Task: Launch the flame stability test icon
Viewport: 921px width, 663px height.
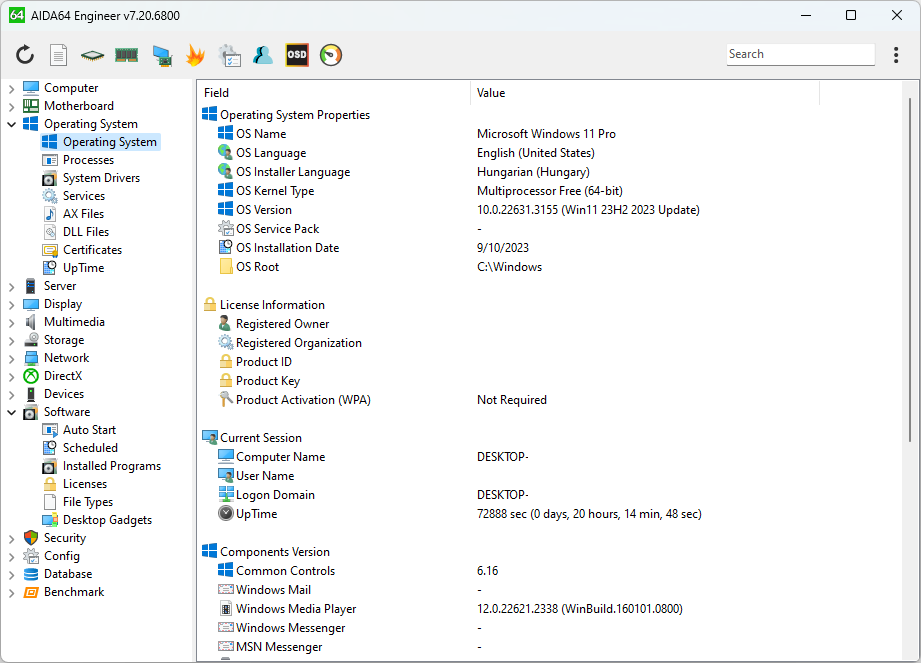Action: pyautogui.click(x=195, y=55)
